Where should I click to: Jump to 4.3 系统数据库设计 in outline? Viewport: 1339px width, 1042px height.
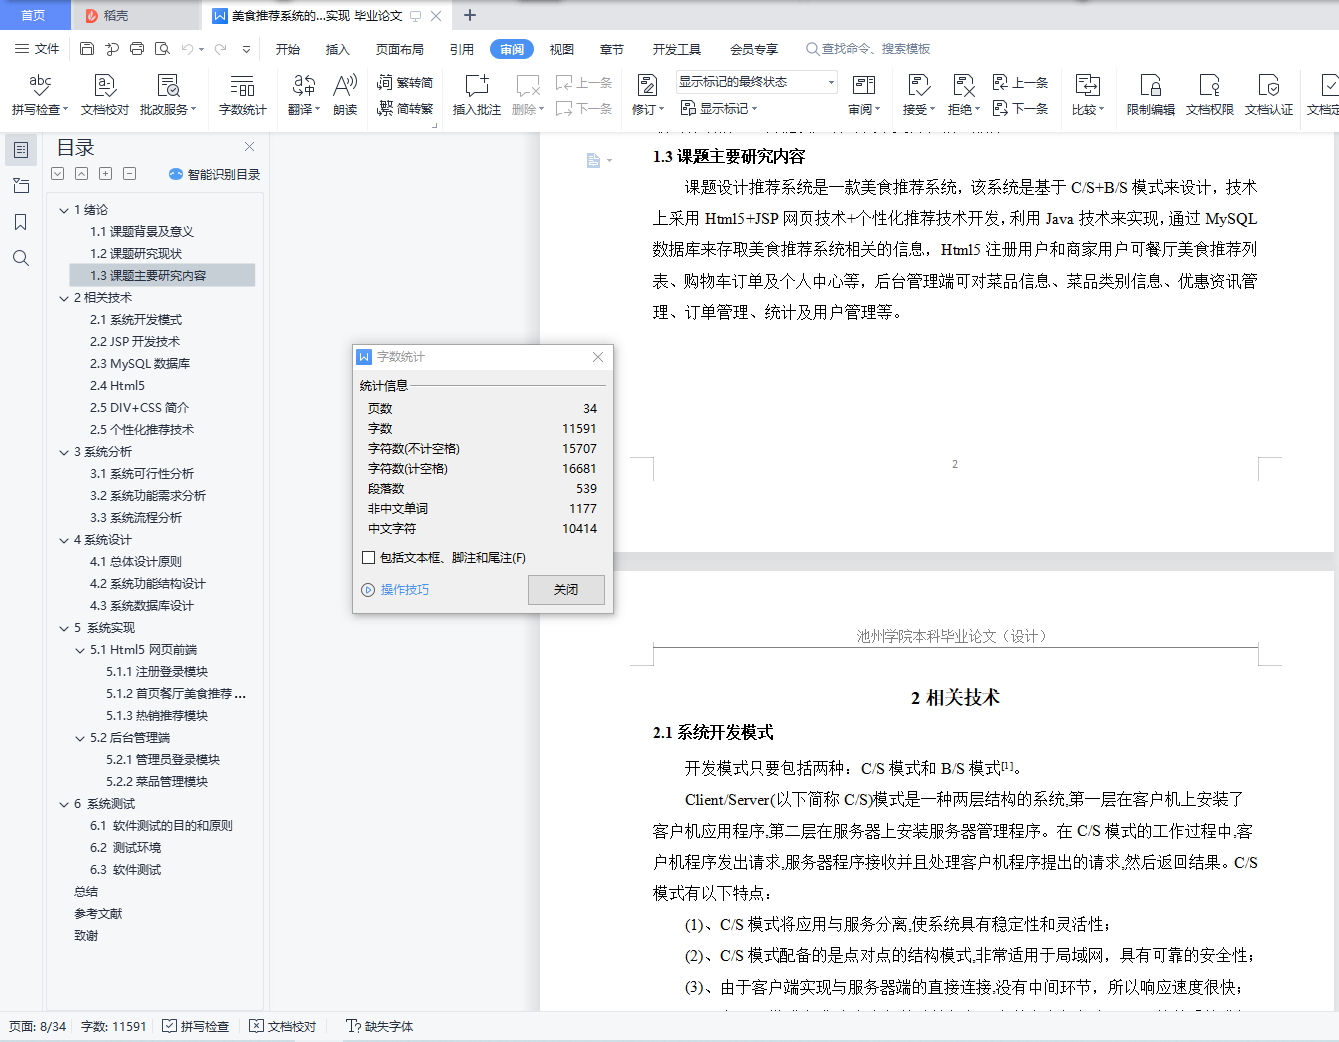(142, 606)
